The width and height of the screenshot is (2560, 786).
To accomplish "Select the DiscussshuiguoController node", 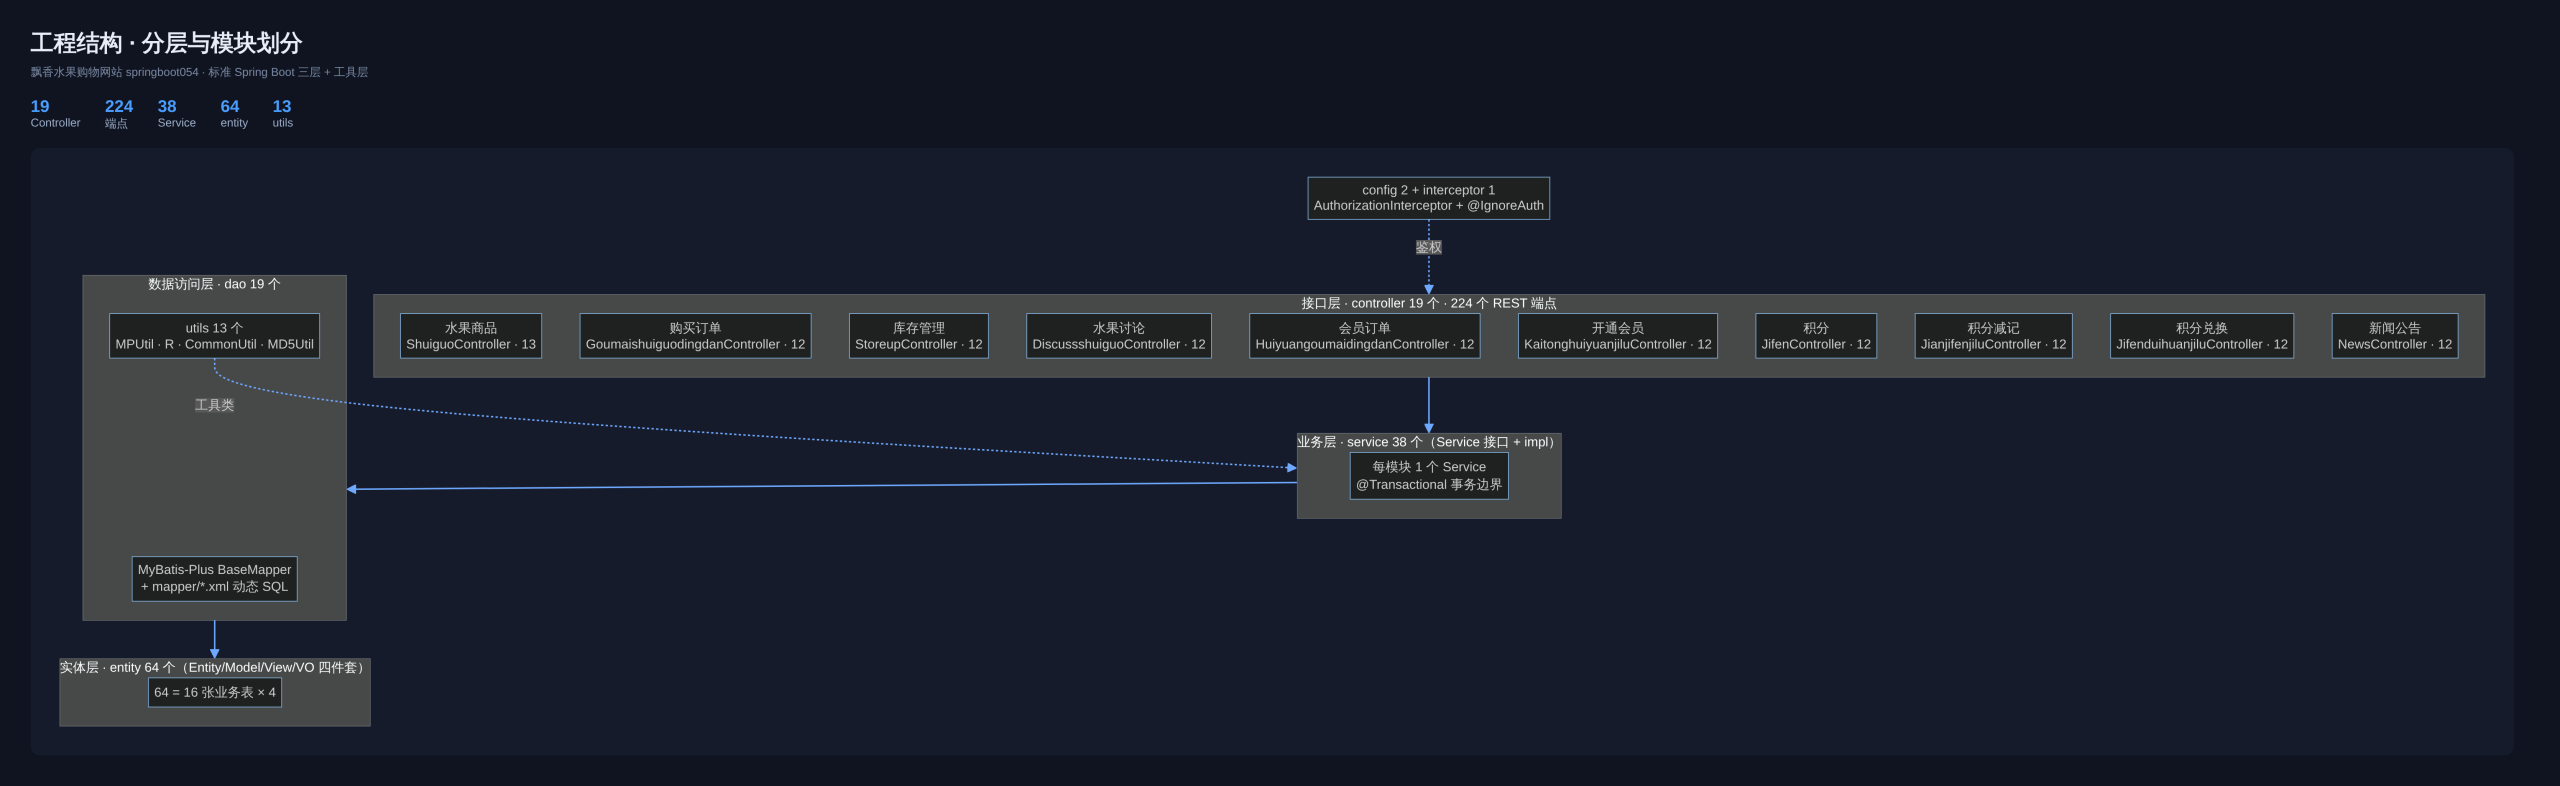I will 1119,336.
